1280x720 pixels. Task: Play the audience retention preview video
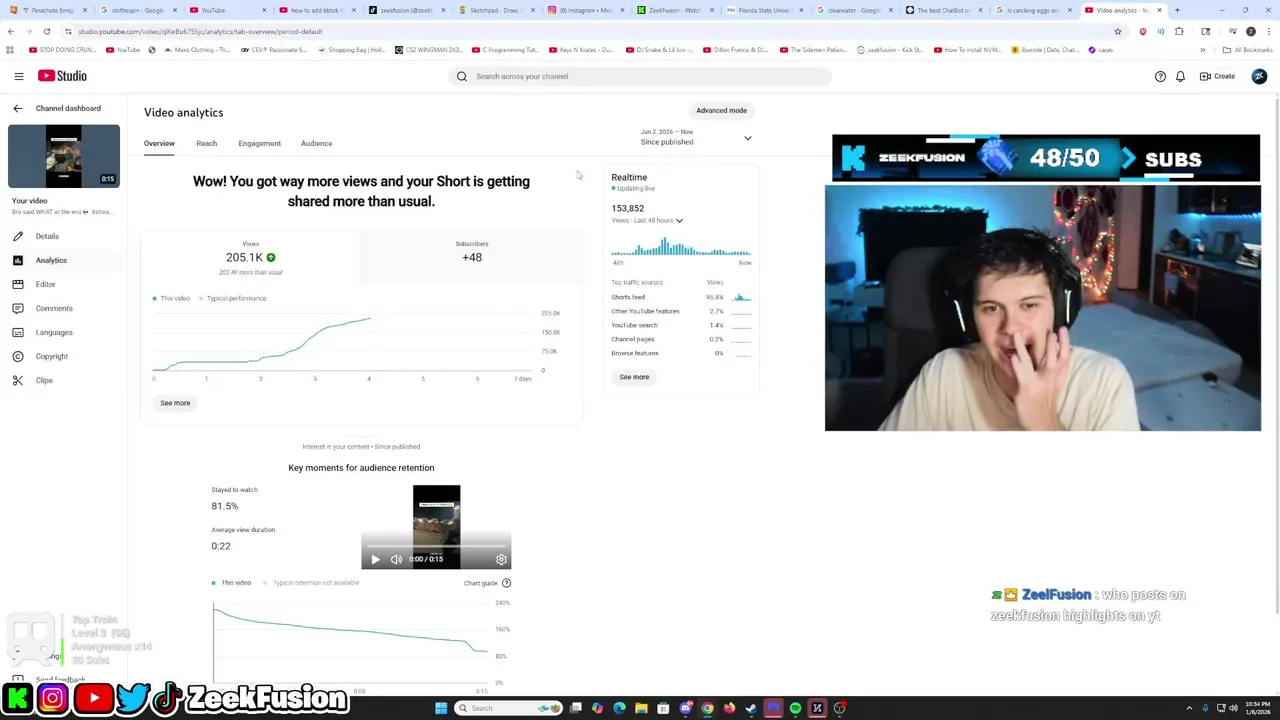click(375, 559)
